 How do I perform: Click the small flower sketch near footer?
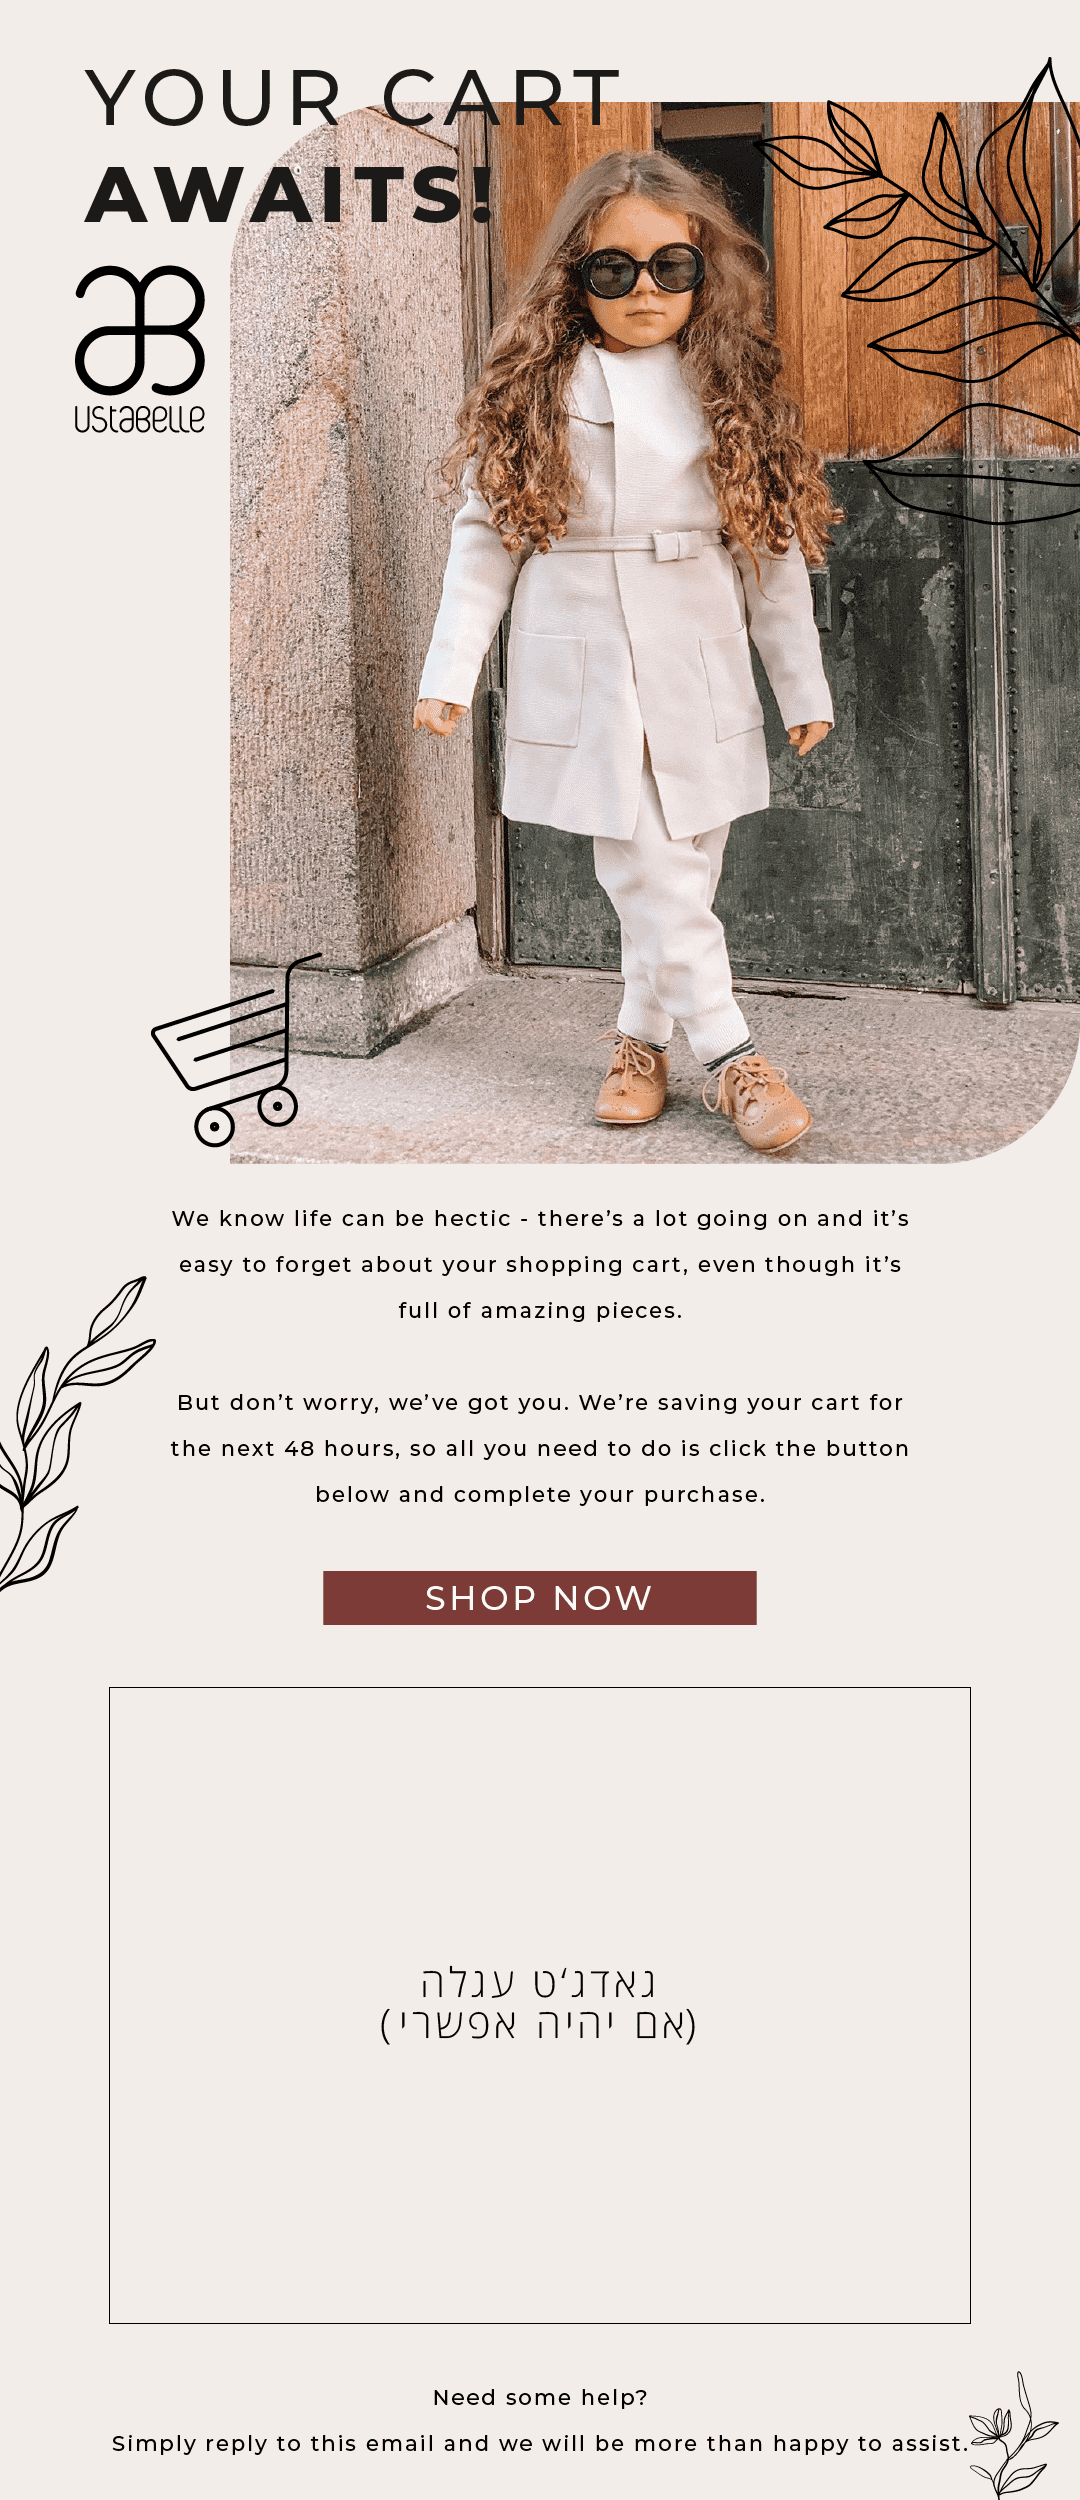(1012, 2435)
